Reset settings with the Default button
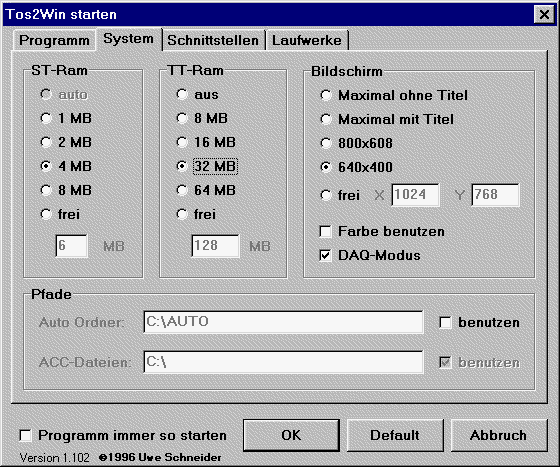 pyautogui.click(x=395, y=435)
